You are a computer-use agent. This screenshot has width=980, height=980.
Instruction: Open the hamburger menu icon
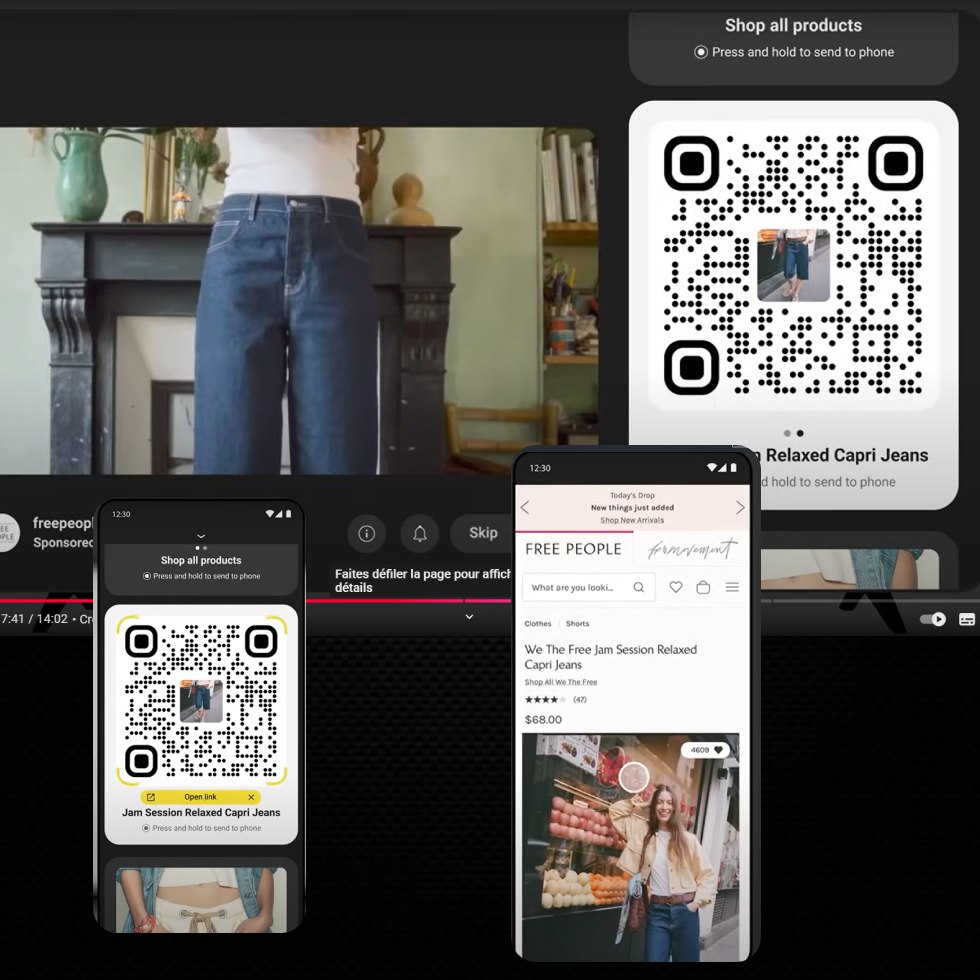point(732,587)
